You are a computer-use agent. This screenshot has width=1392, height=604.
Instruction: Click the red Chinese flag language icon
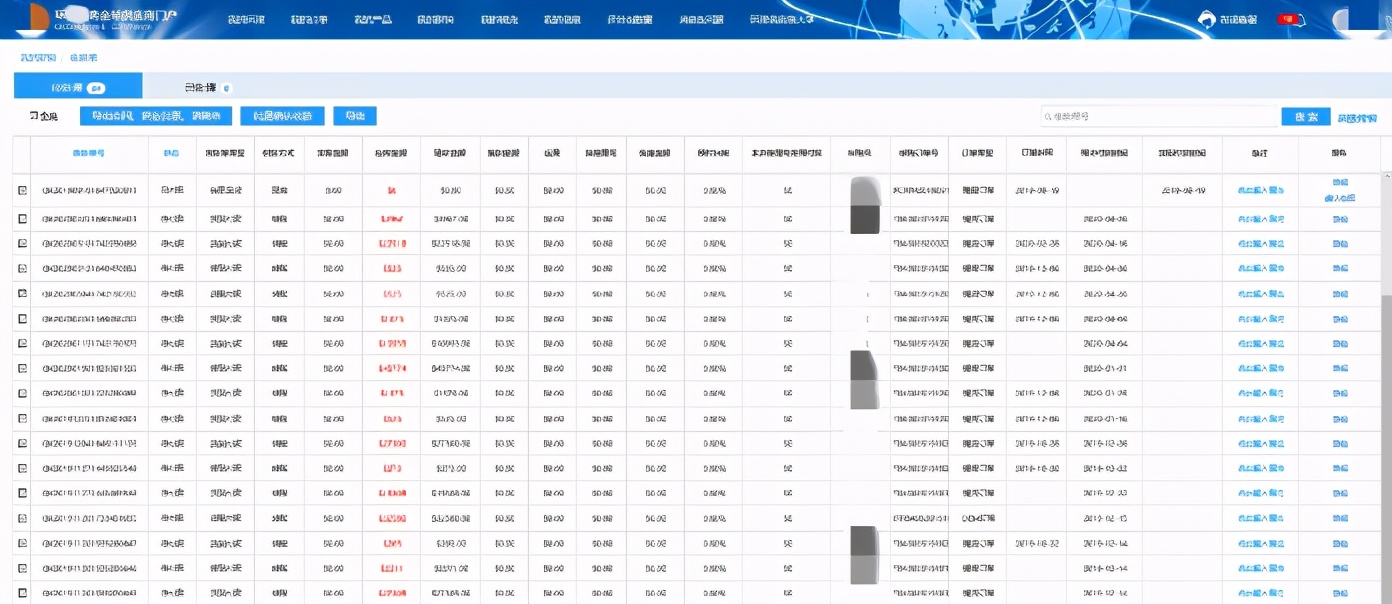1287,19
